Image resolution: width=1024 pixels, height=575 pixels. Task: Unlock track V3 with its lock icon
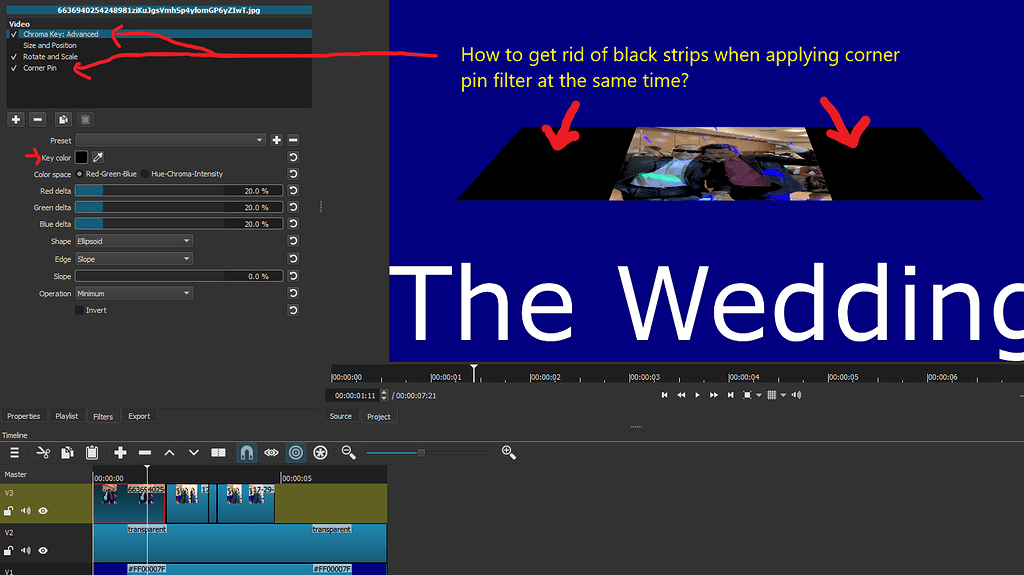click(8, 511)
